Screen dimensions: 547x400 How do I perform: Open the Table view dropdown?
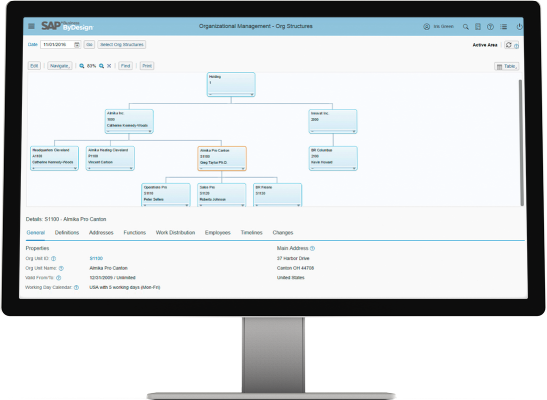coord(507,66)
